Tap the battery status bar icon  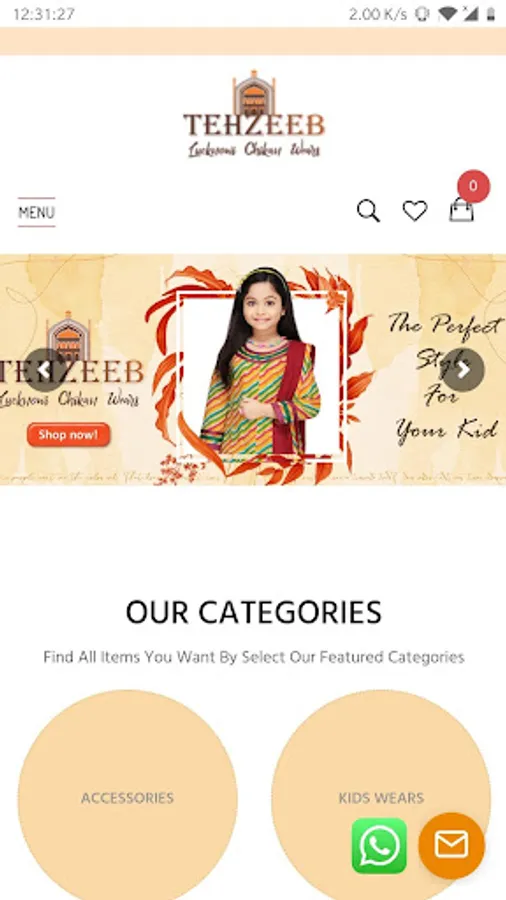[491, 14]
